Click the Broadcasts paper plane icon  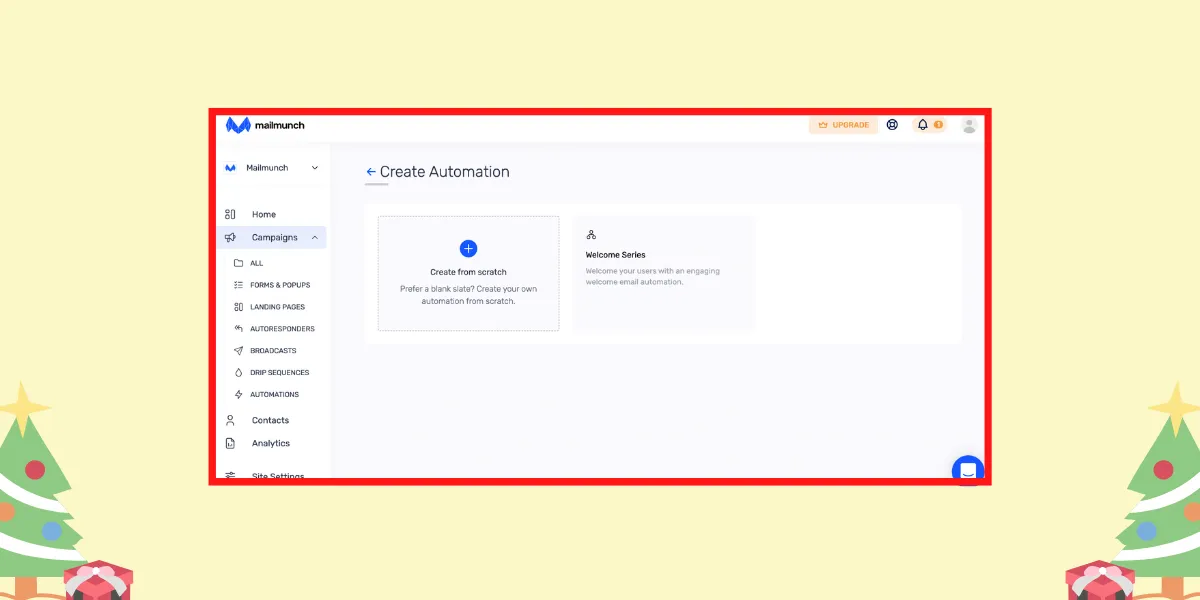(x=238, y=351)
